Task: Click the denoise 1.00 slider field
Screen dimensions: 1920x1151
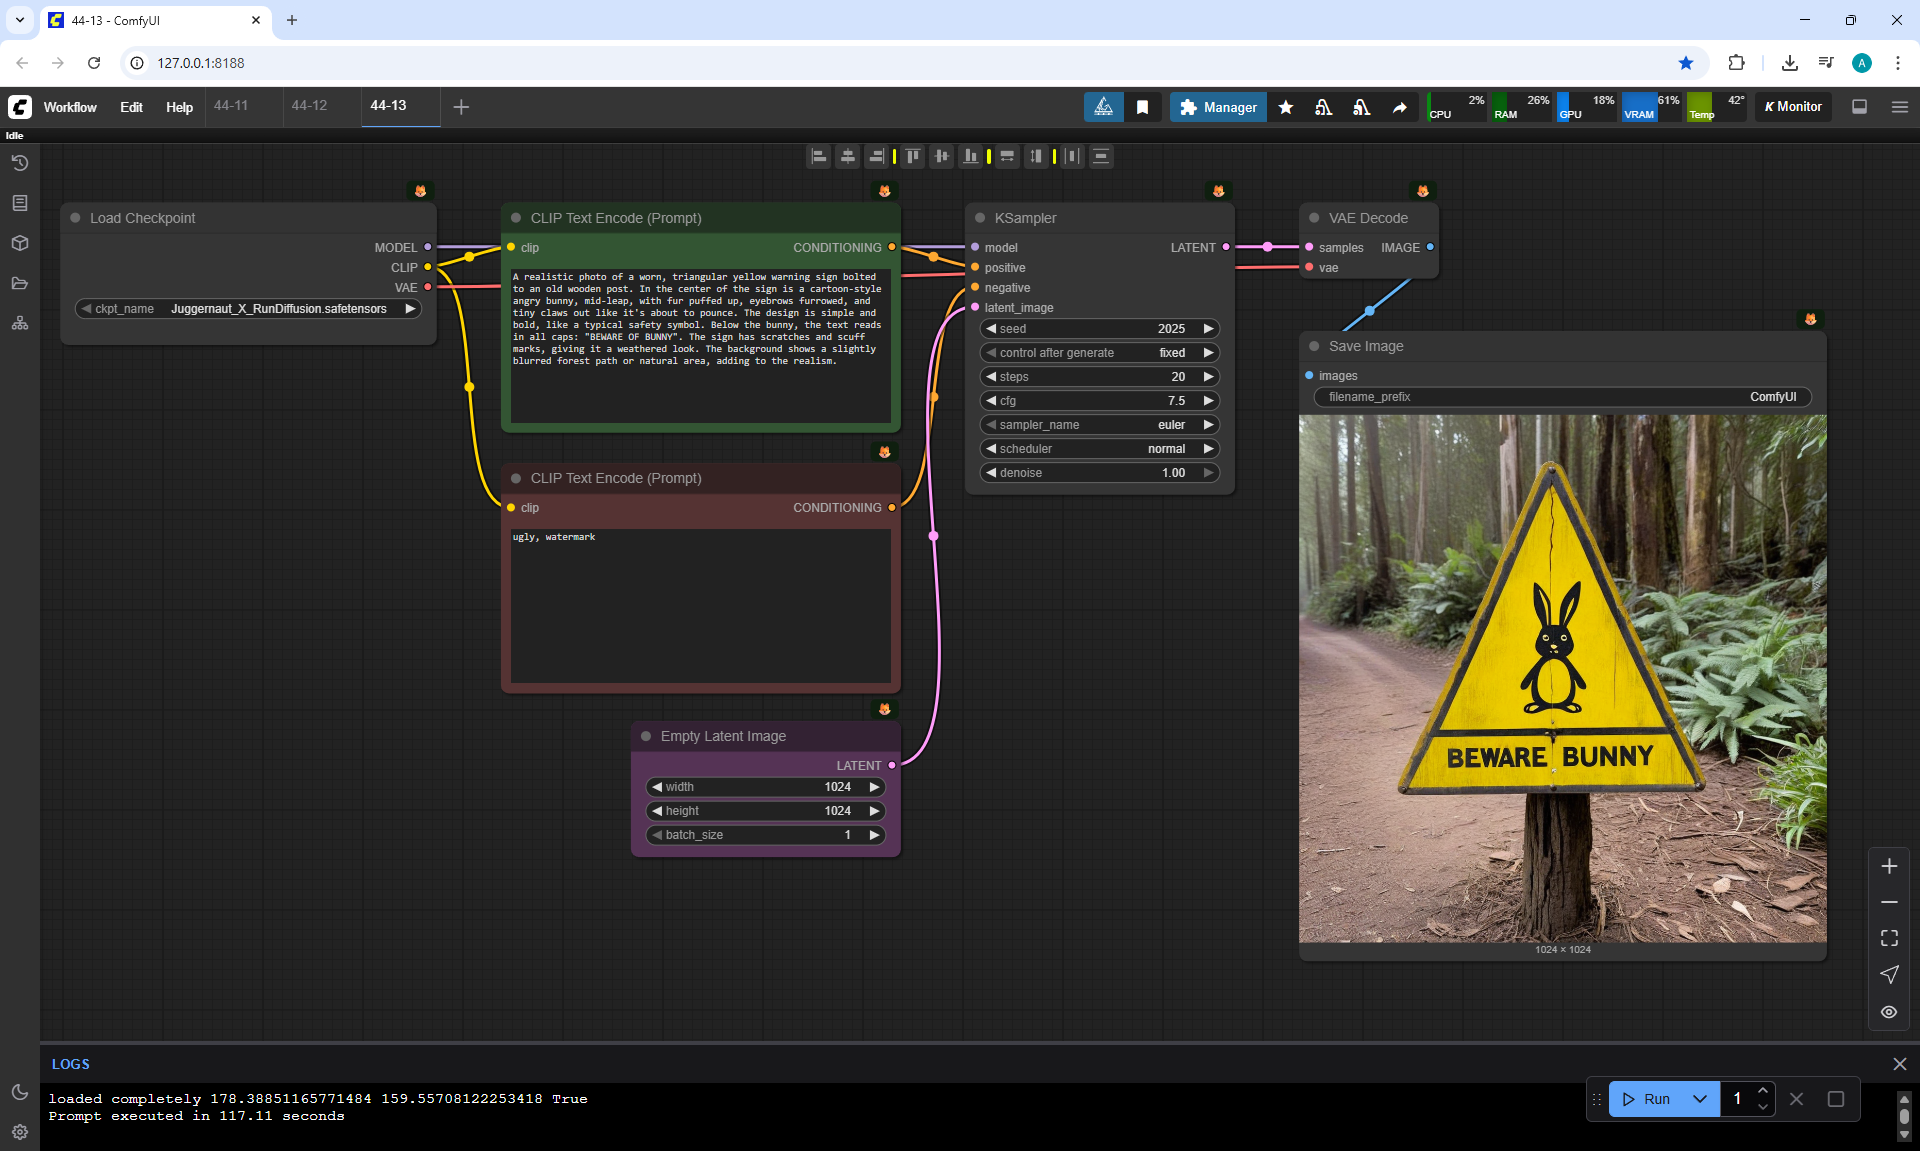Action: click(x=1098, y=473)
